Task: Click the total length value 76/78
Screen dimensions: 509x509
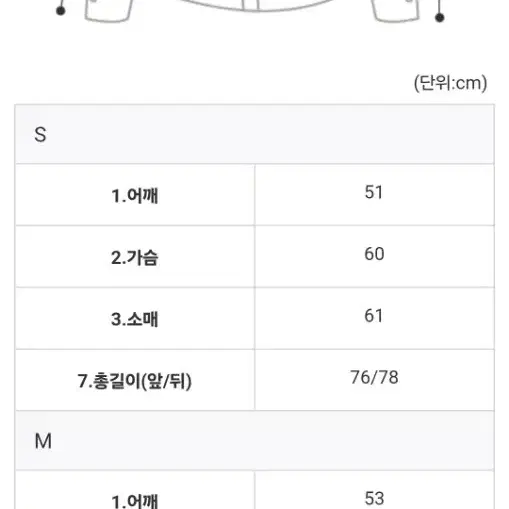Action: pos(374,377)
